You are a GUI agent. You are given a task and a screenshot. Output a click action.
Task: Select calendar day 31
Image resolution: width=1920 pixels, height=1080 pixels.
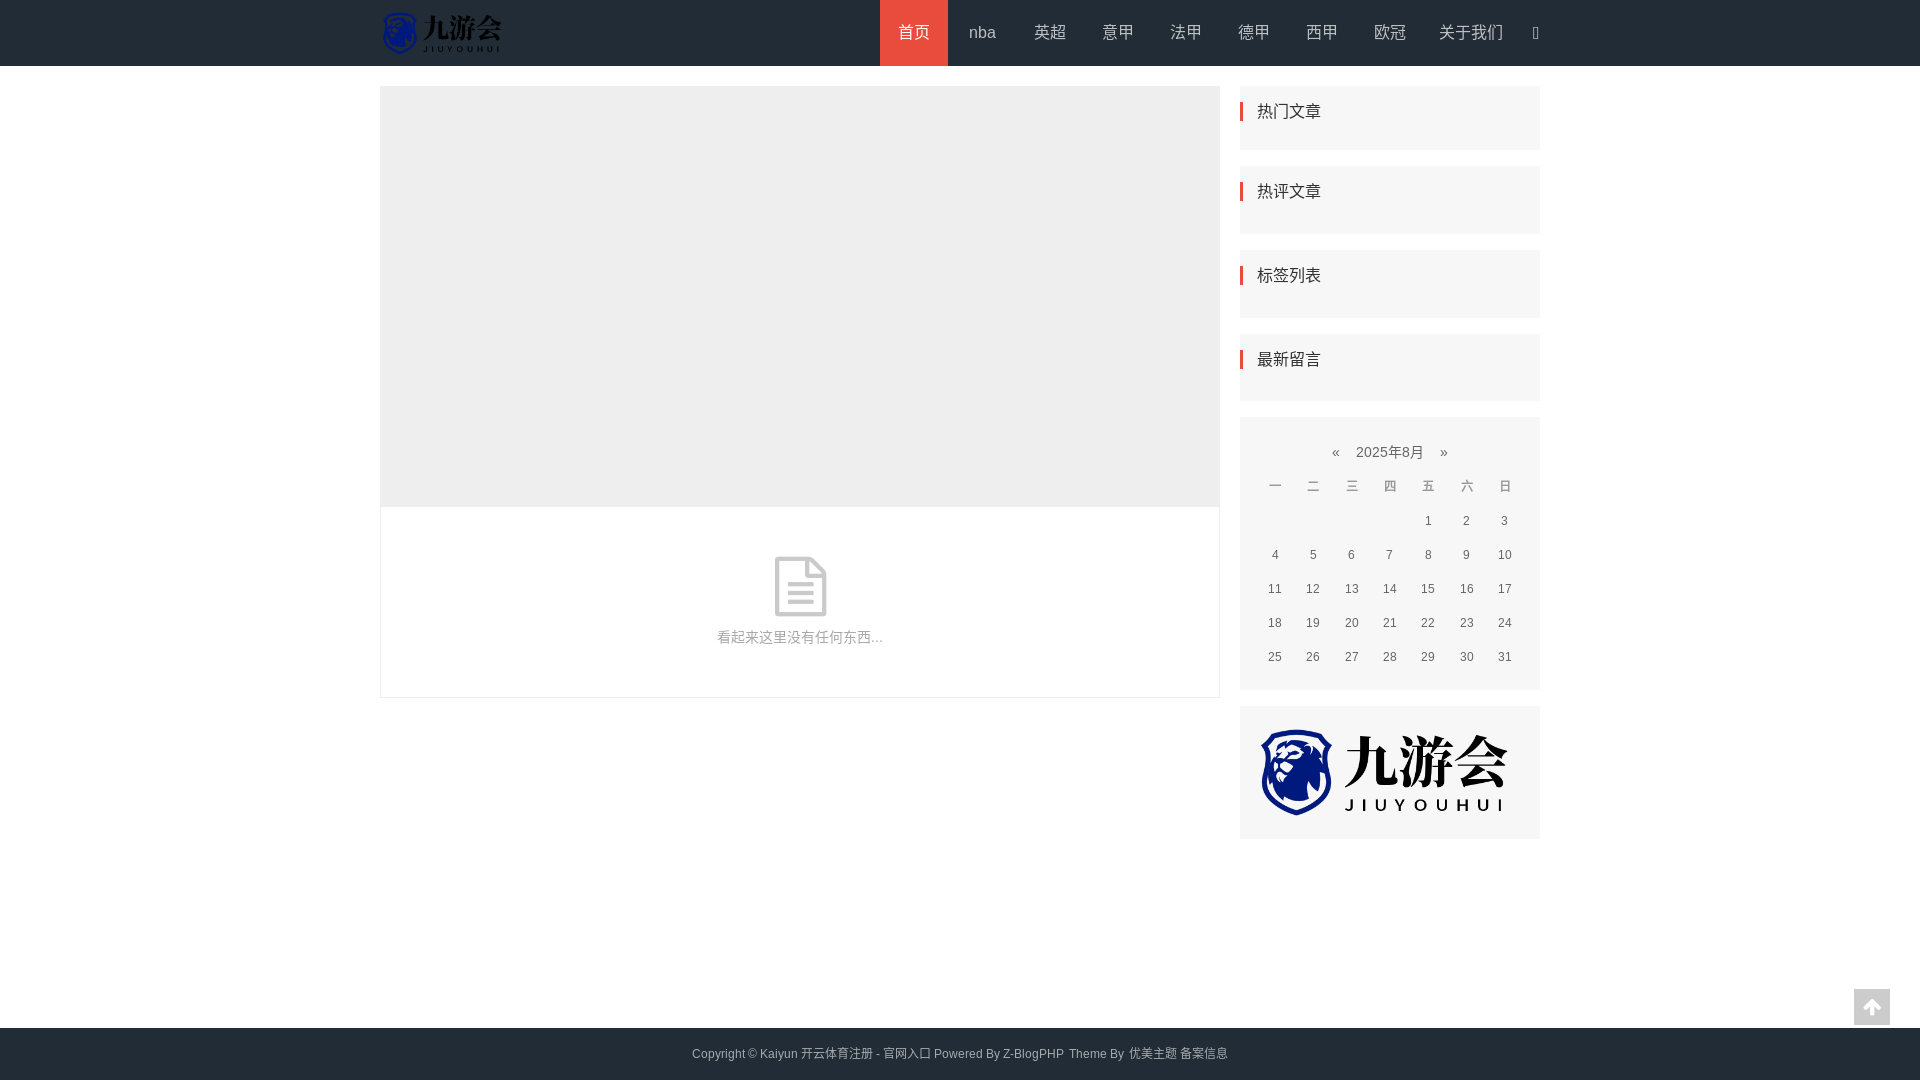click(x=1505, y=657)
